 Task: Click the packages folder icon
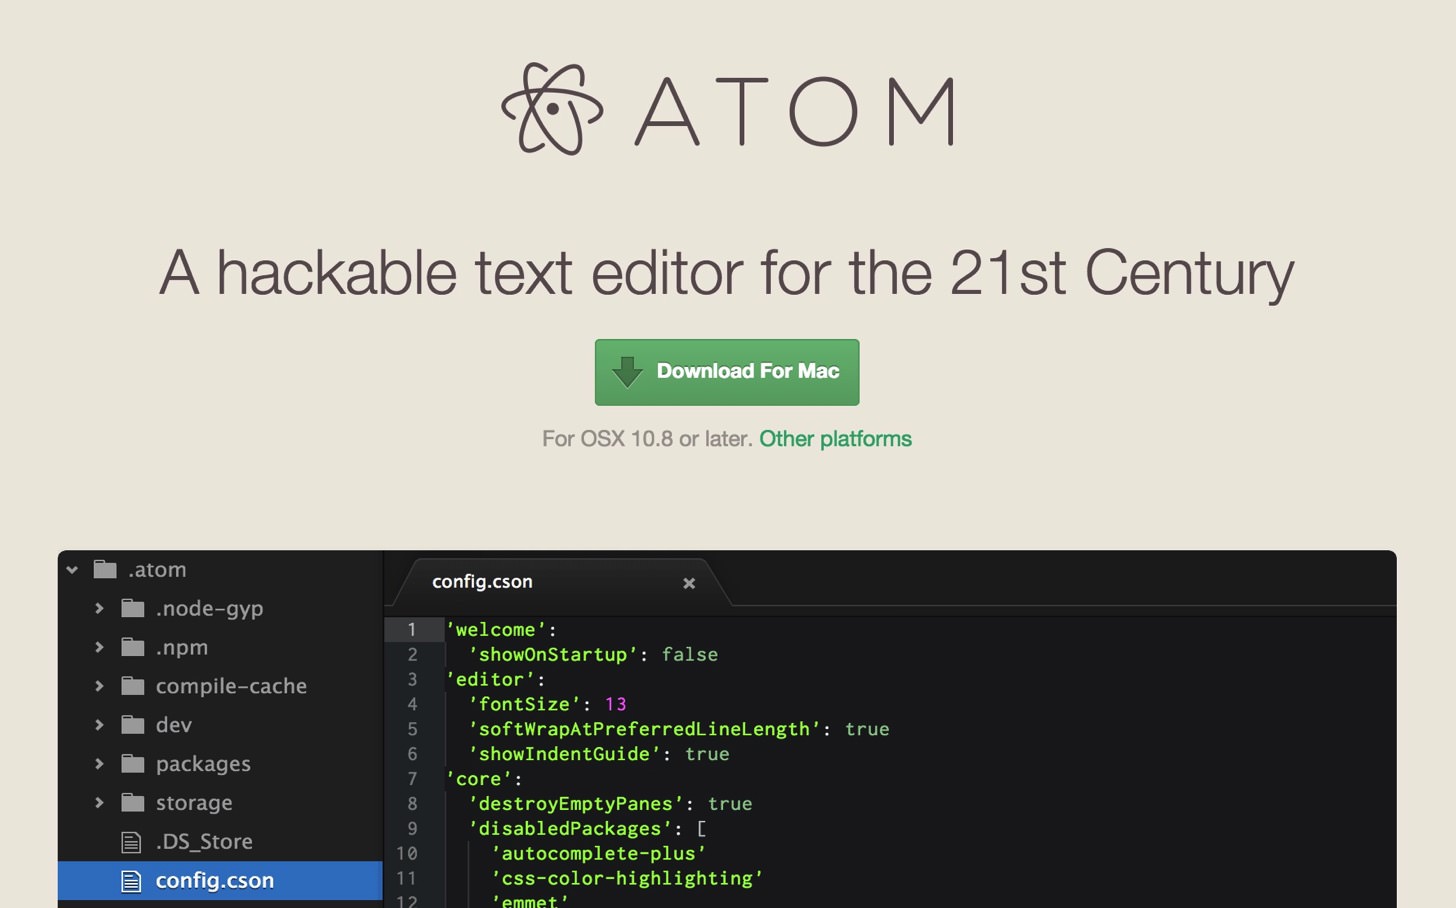point(133,764)
